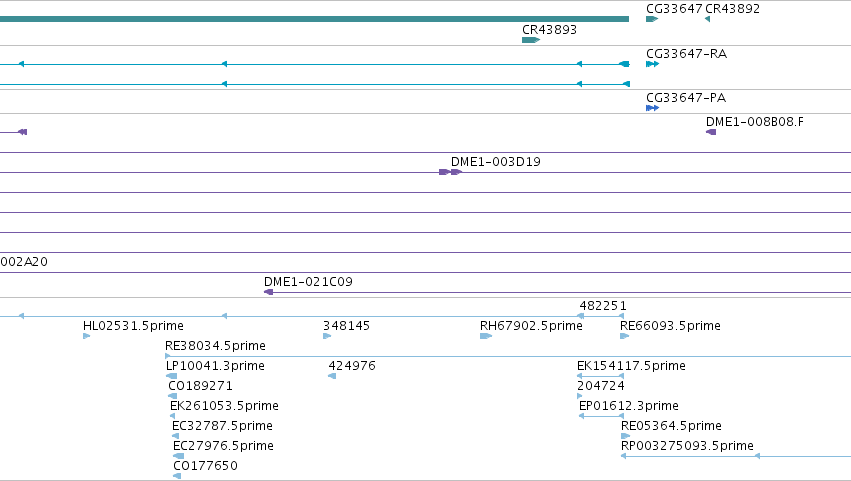Click the DME1-003D19 label
The image size is (851, 481).
click(x=496, y=162)
